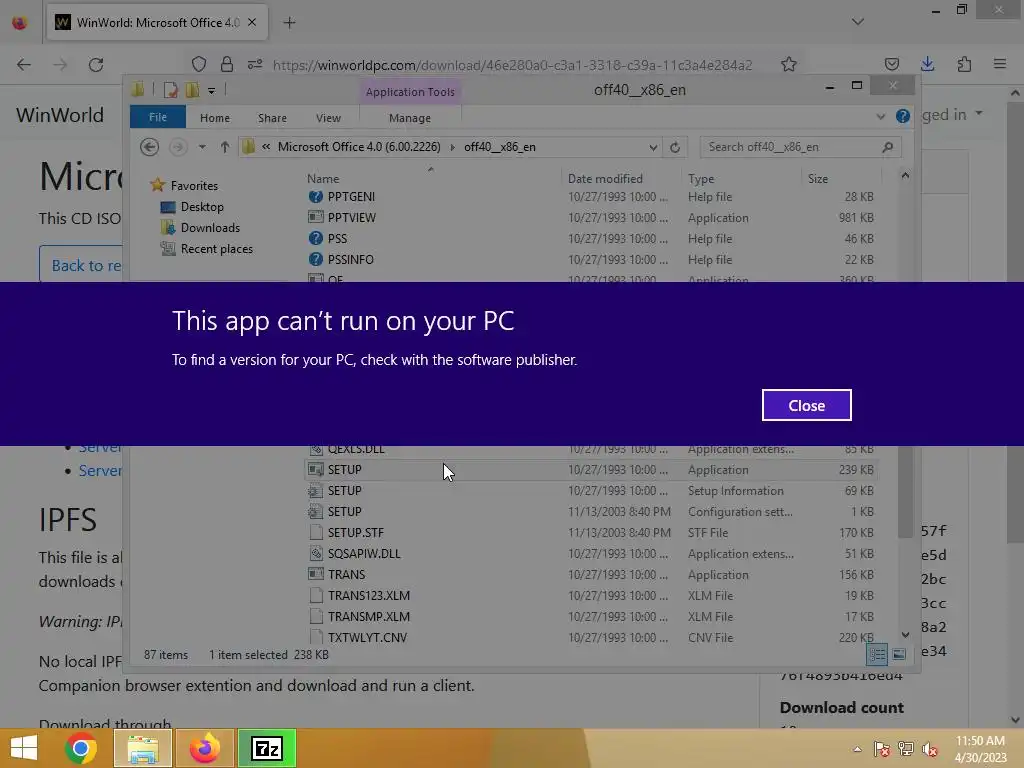
Task: Open Favorites in the navigation pane
Action: (194, 185)
